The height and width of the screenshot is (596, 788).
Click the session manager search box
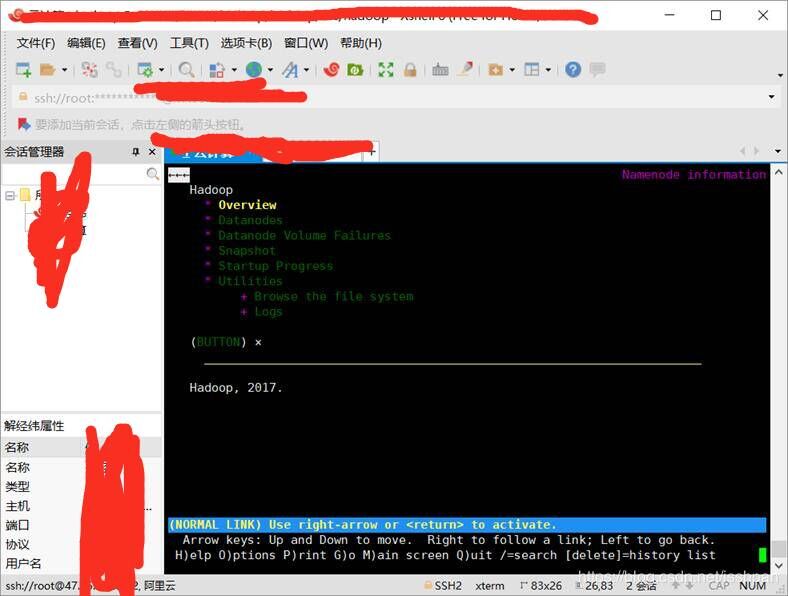(73, 174)
